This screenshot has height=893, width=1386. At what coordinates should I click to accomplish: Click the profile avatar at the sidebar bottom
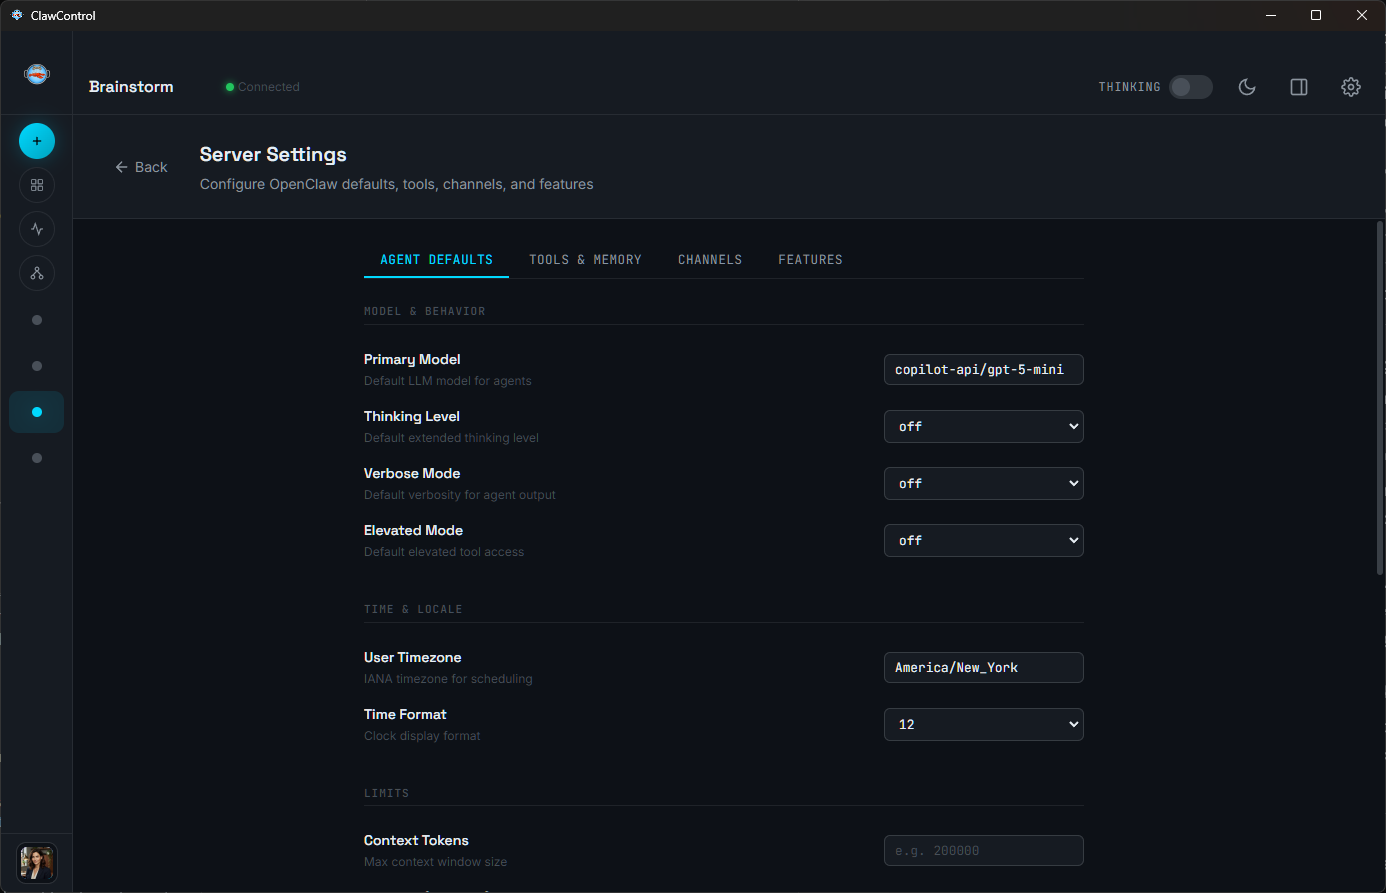coord(36,863)
